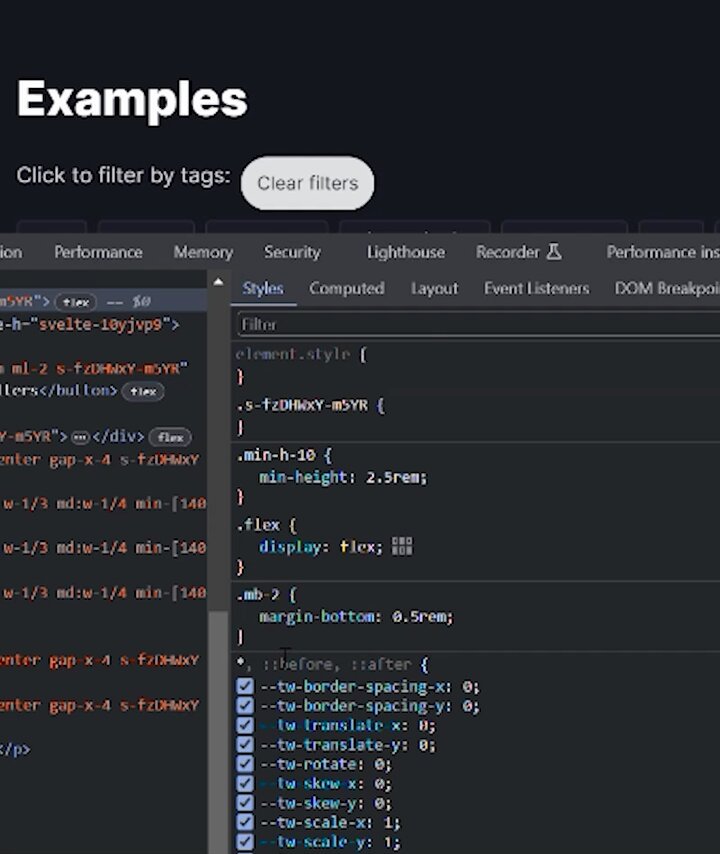Disable the --tw-rotate declaration checkbox

pyautogui.click(x=245, y=764)
